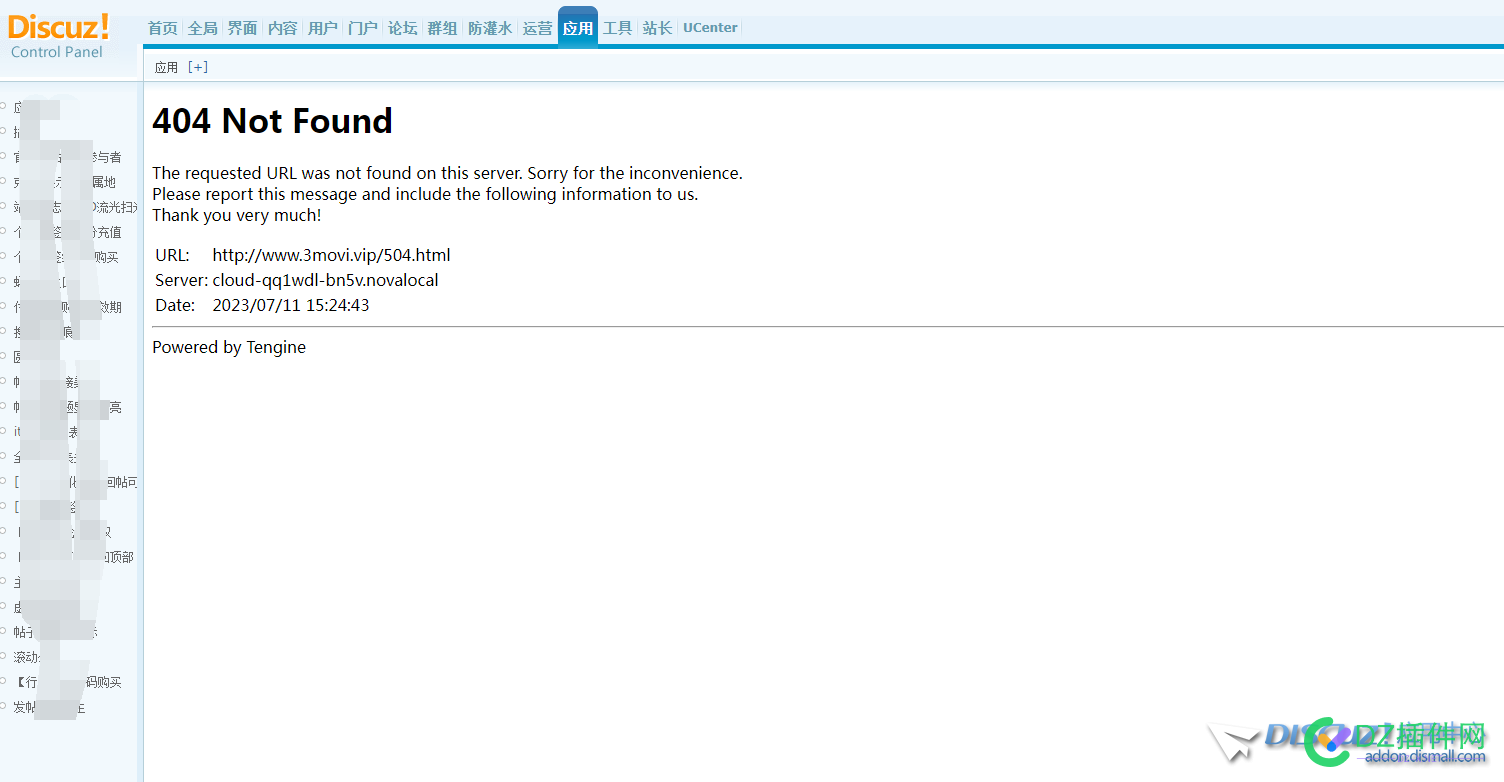Screen dimensions: 1504x782
Task: Go to the 运营 tab
Action: pyautogui.click(x=537, y=28)
